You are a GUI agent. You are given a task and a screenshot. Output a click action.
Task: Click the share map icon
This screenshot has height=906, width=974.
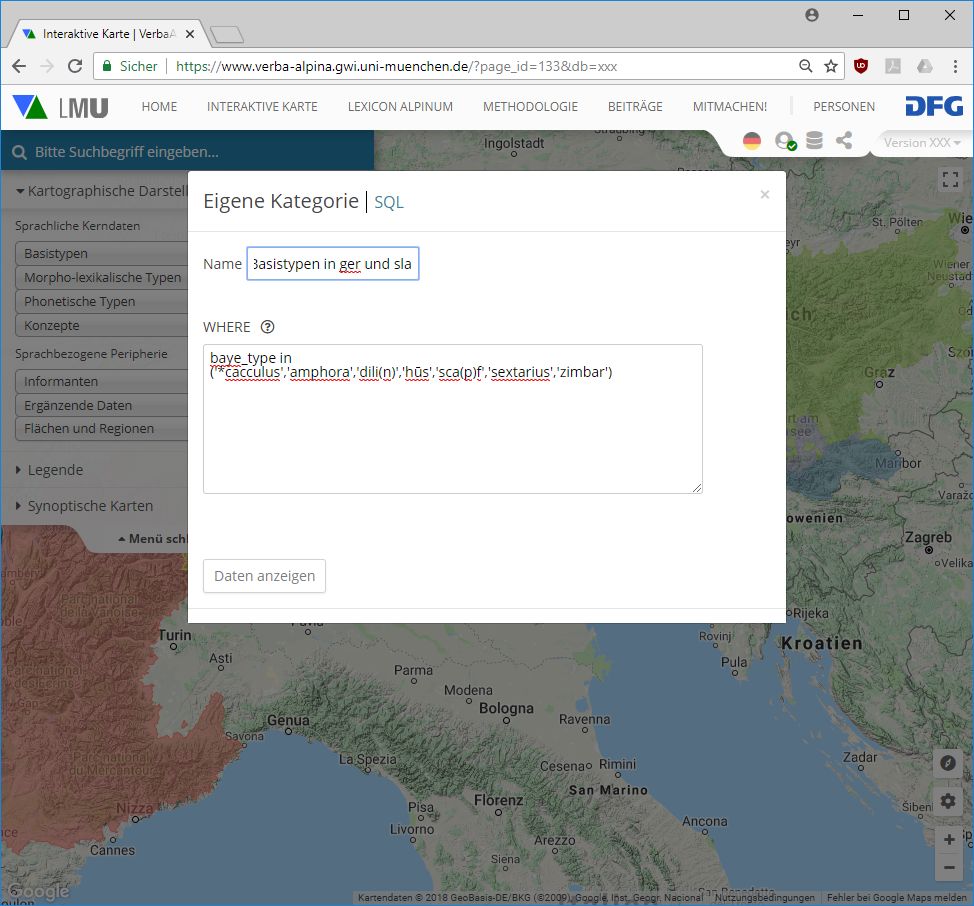click(x=844, y=141)
